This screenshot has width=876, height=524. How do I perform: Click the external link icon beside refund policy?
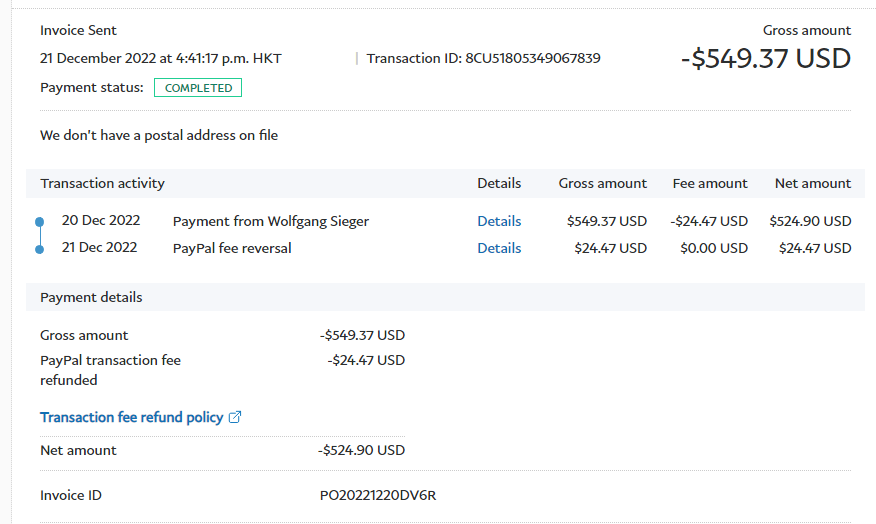pos(235,417)
